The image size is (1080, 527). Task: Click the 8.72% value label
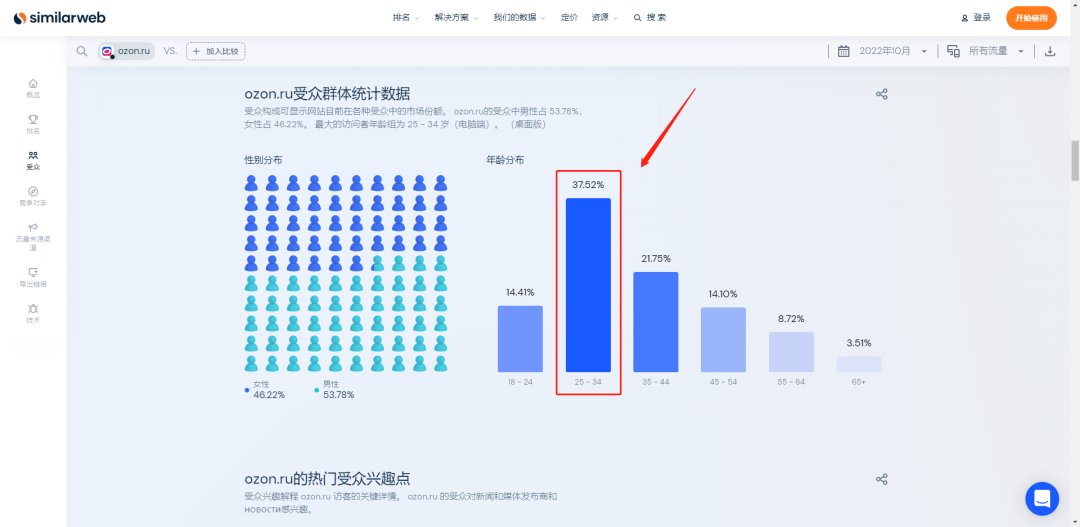click(x=791, y=319)
